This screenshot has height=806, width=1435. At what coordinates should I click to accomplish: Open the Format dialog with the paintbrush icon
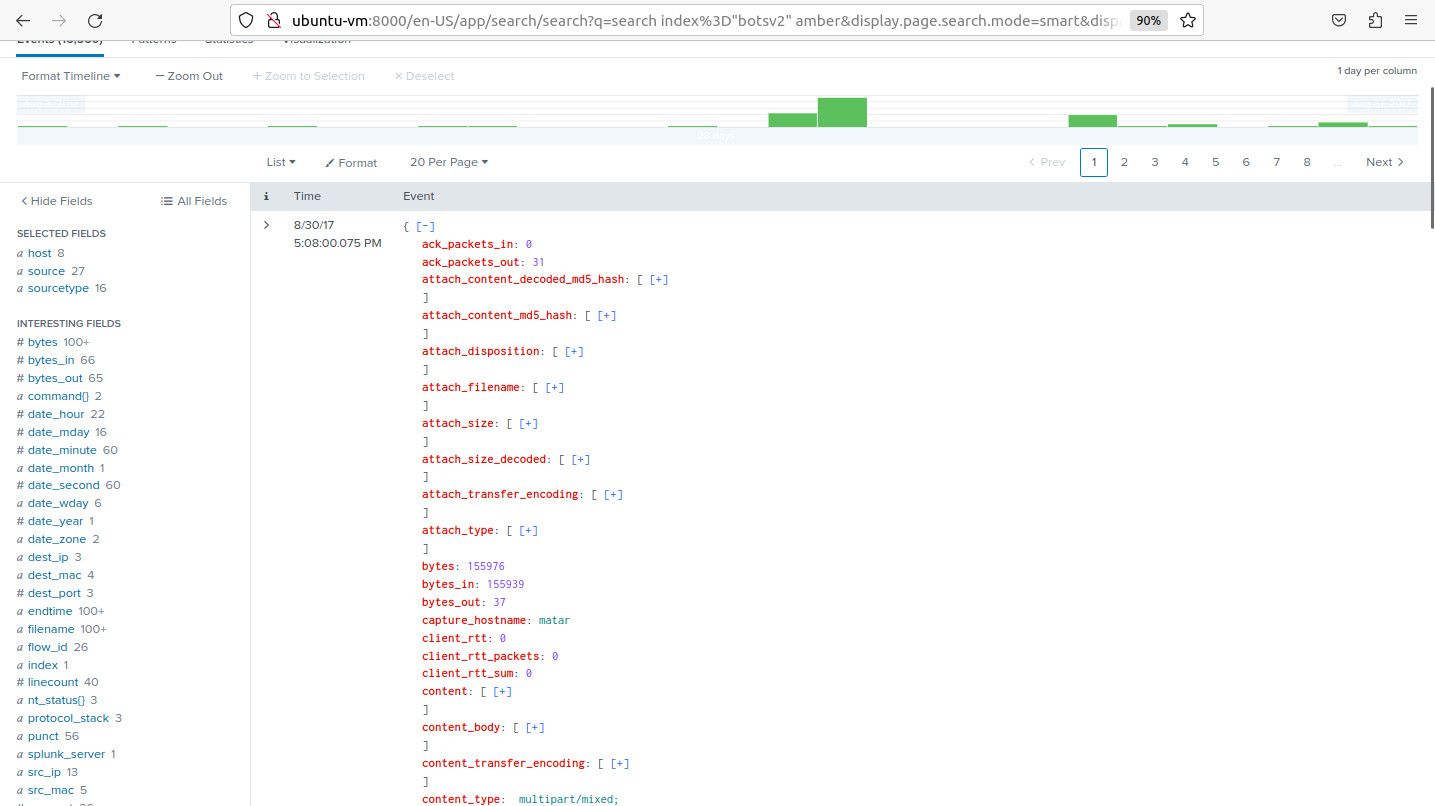(350, 162)
